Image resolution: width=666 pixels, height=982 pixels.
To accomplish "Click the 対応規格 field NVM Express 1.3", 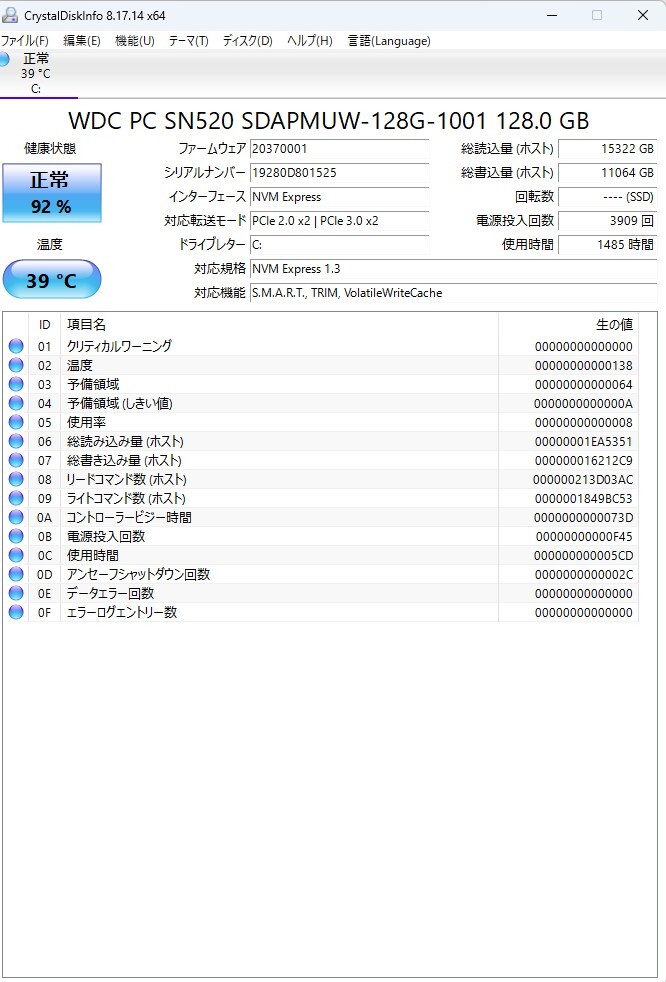I will tap(453, 269).
